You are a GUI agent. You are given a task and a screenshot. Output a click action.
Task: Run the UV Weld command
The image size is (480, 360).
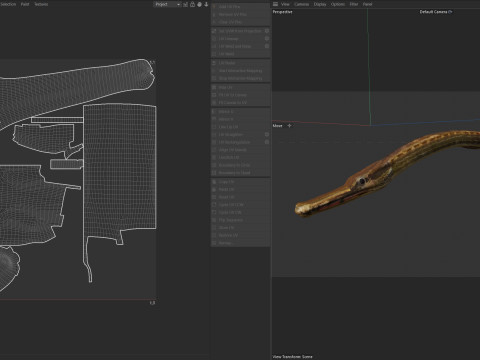tap(240, 54)
